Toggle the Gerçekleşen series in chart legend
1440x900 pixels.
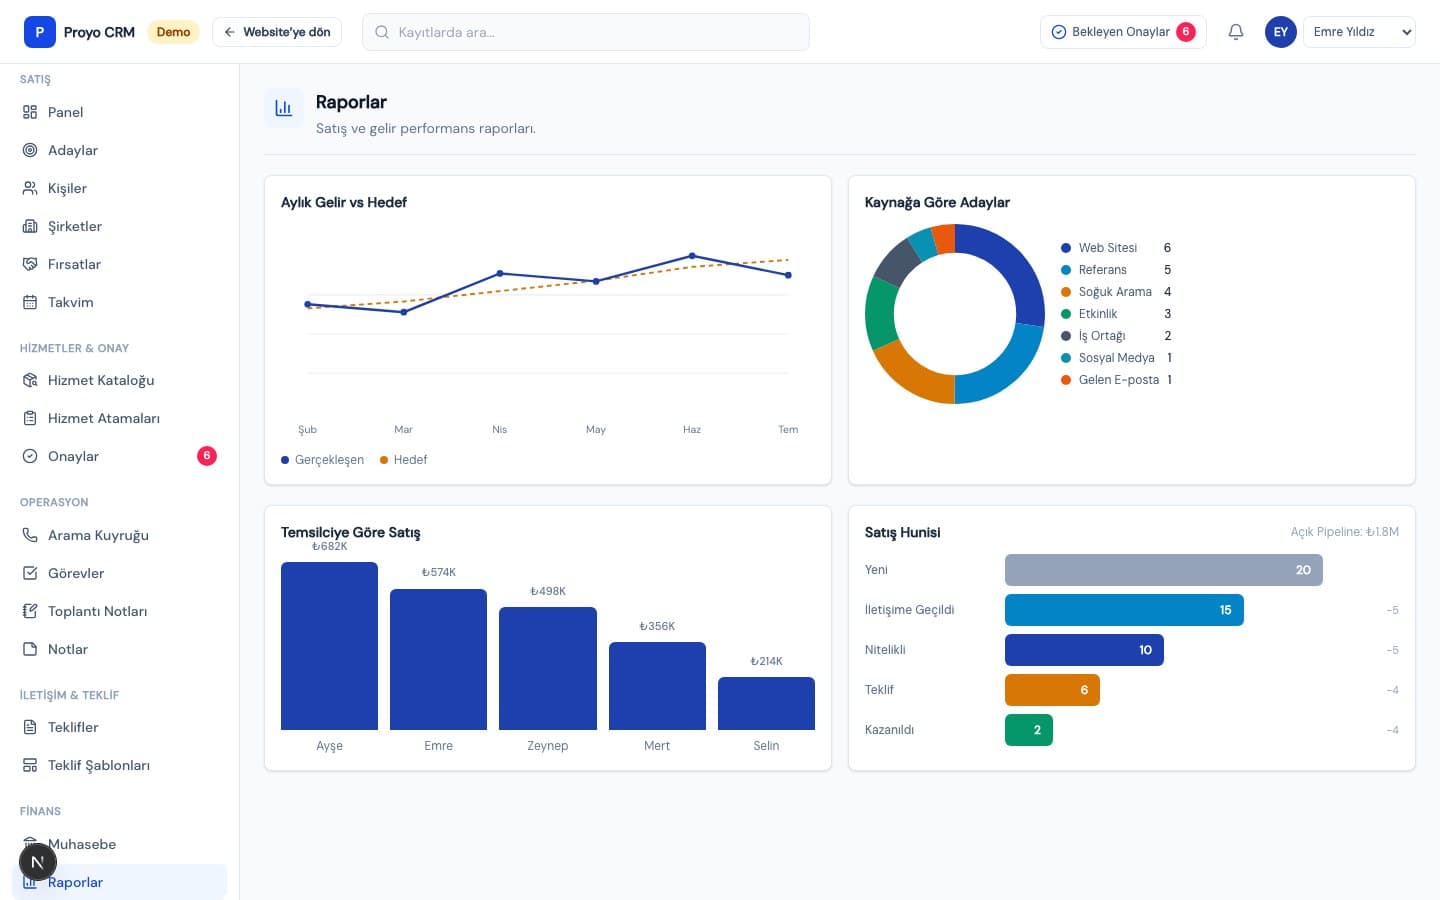click(x=322, y=460)
